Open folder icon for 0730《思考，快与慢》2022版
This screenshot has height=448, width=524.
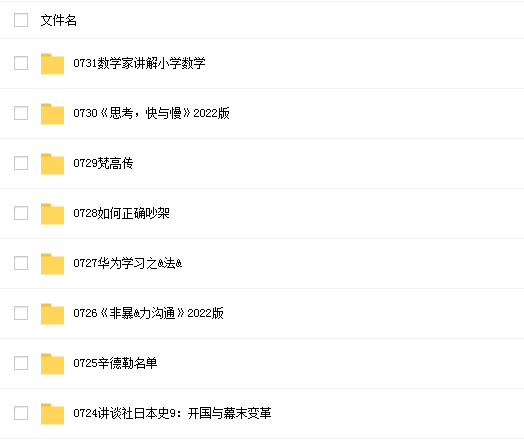pyautogui.click(x=52, y=114)
